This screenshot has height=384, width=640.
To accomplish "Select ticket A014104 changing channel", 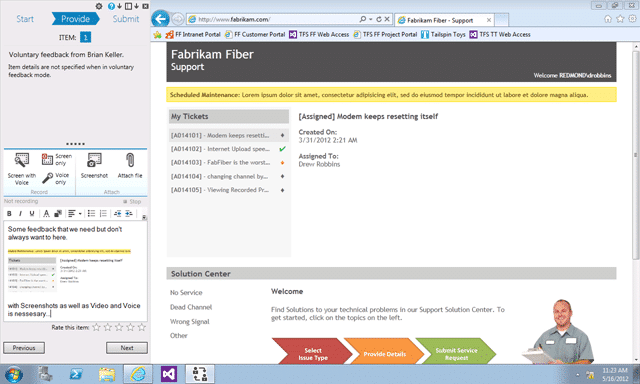I will (229, 176).
